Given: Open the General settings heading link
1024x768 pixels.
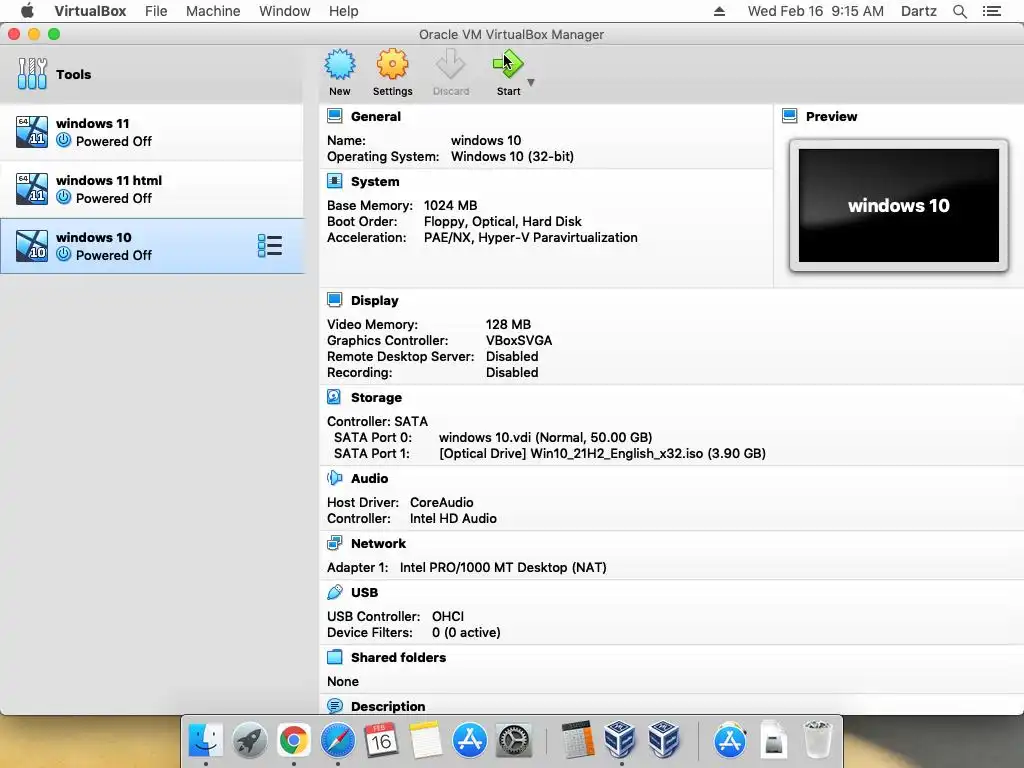Looking at the screenshot, I should [376, 116].
